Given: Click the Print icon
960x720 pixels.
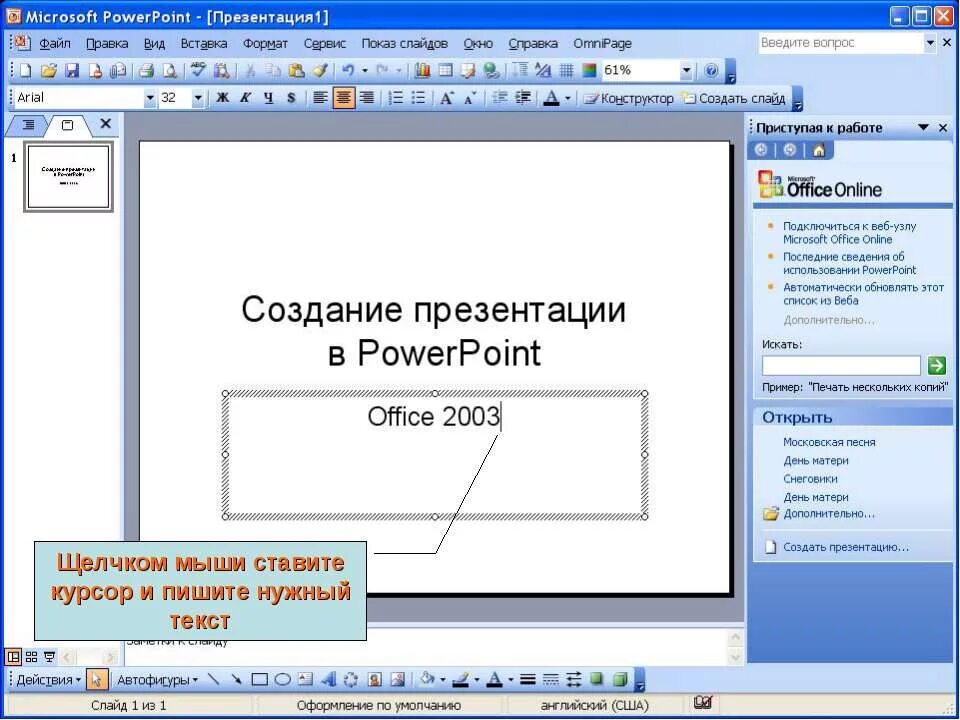Looking at the screenshot, I should point(146,70).
